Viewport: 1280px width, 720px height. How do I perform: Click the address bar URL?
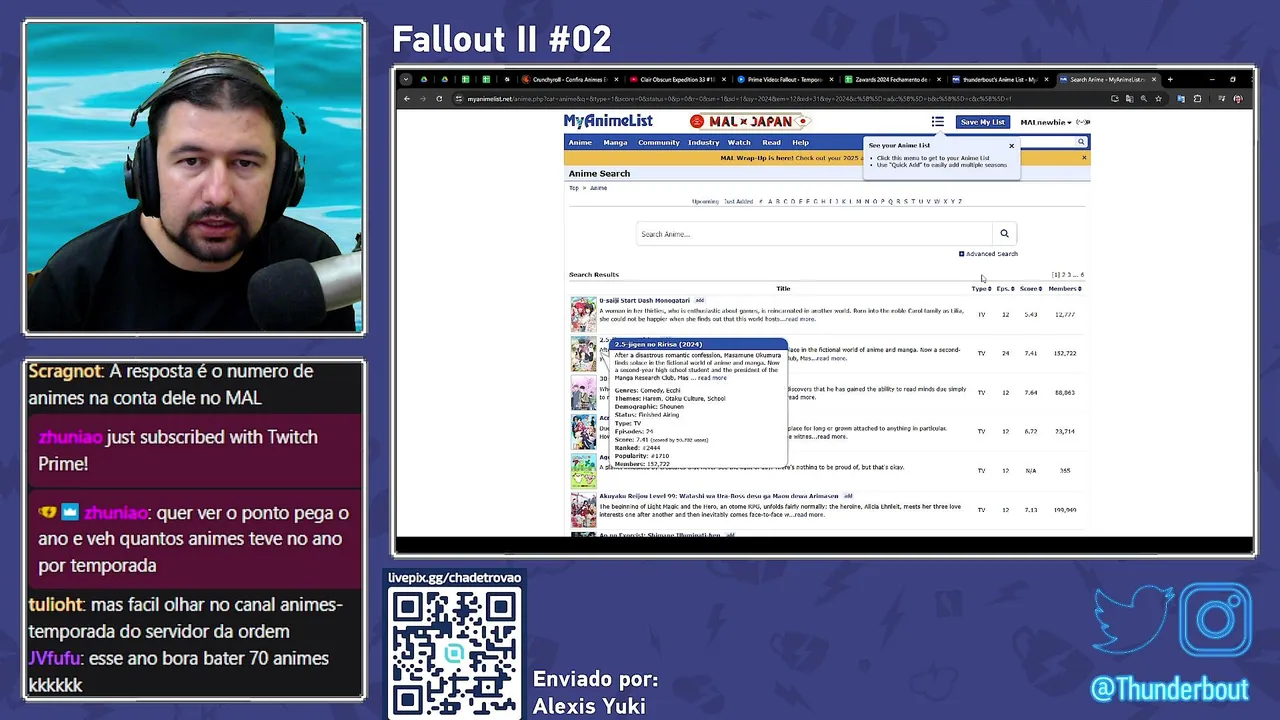tap(740, 99)
